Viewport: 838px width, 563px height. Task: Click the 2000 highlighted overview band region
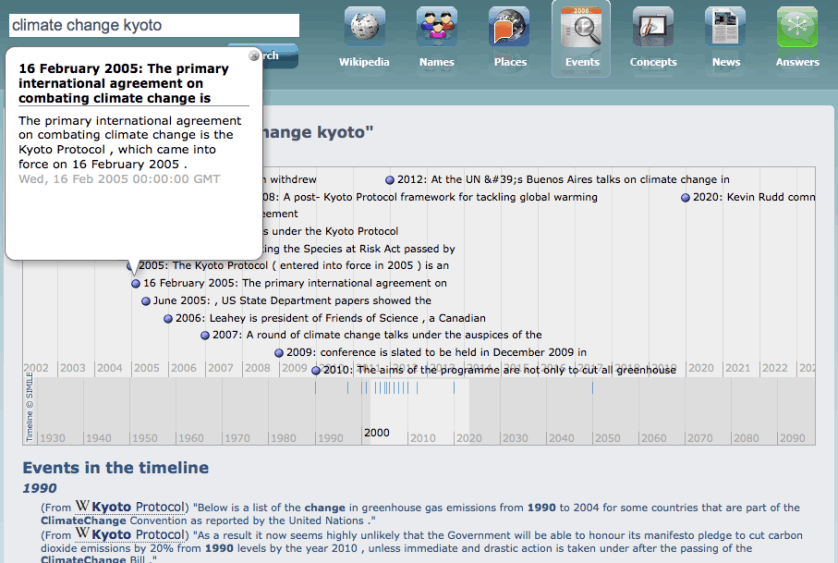(x=419, y=412)
